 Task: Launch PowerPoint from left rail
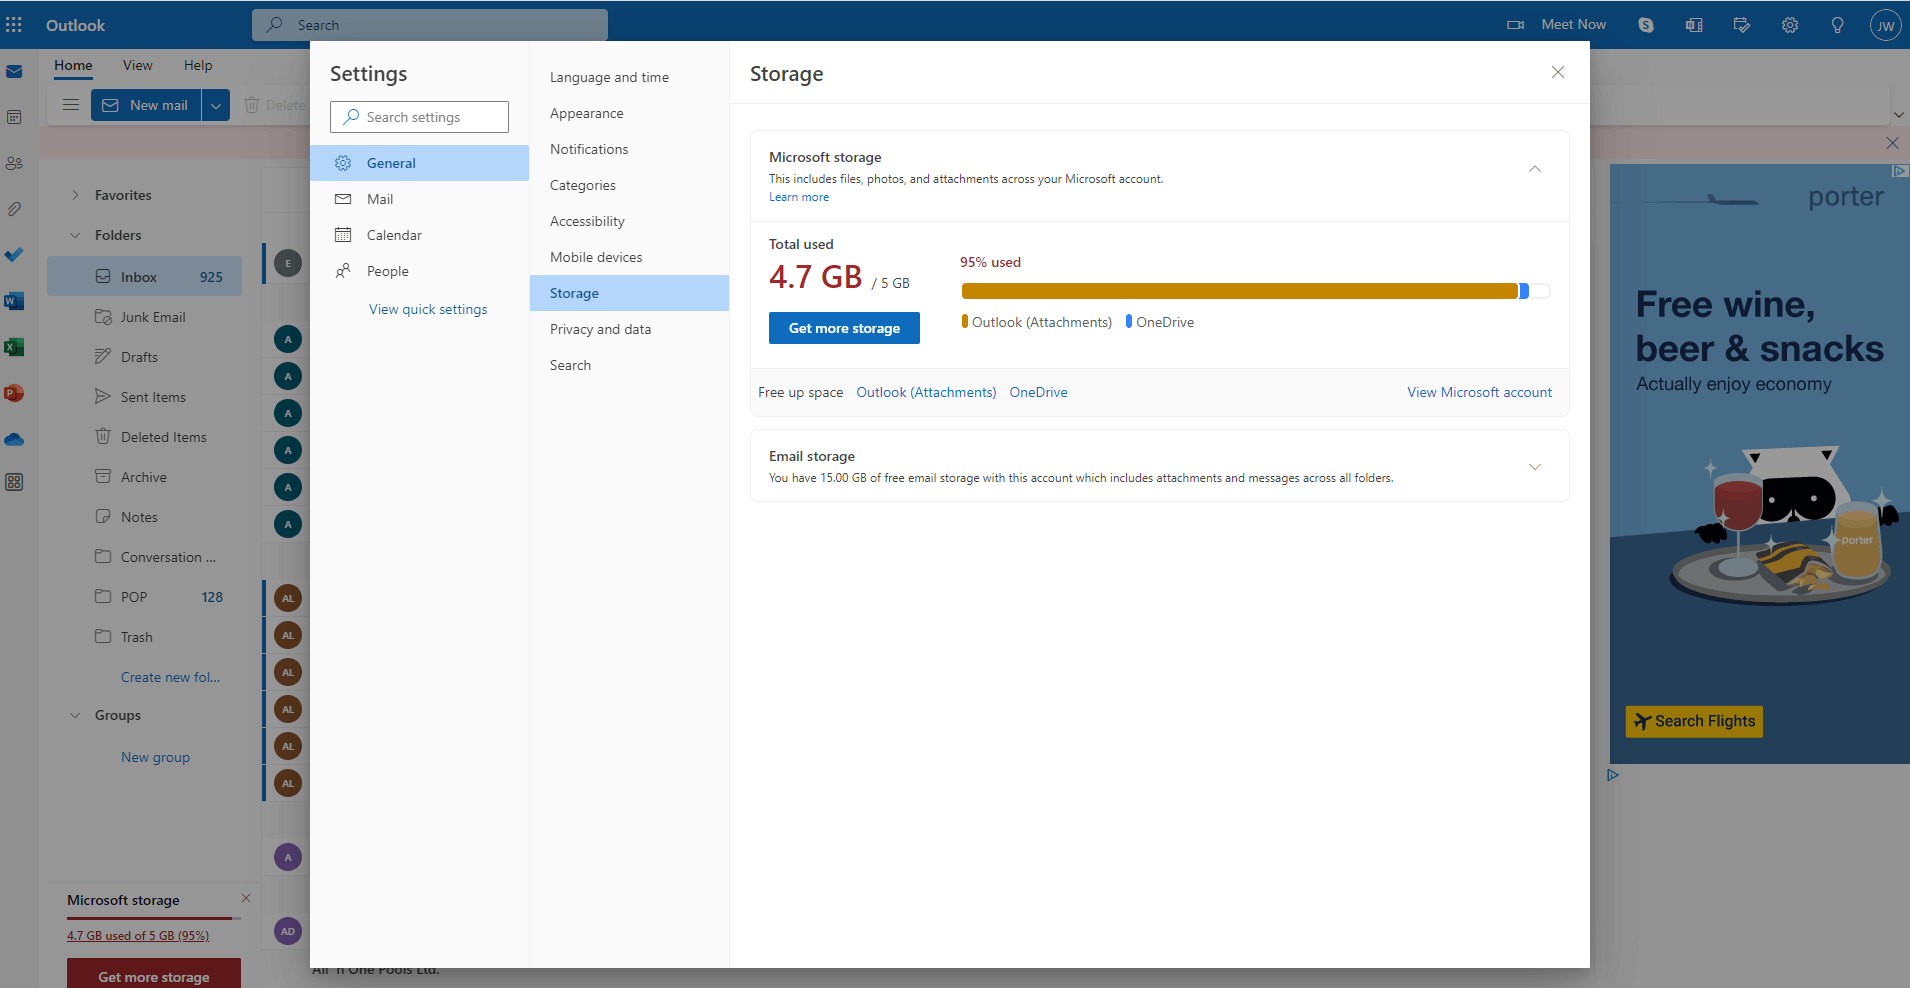[14, 393]
